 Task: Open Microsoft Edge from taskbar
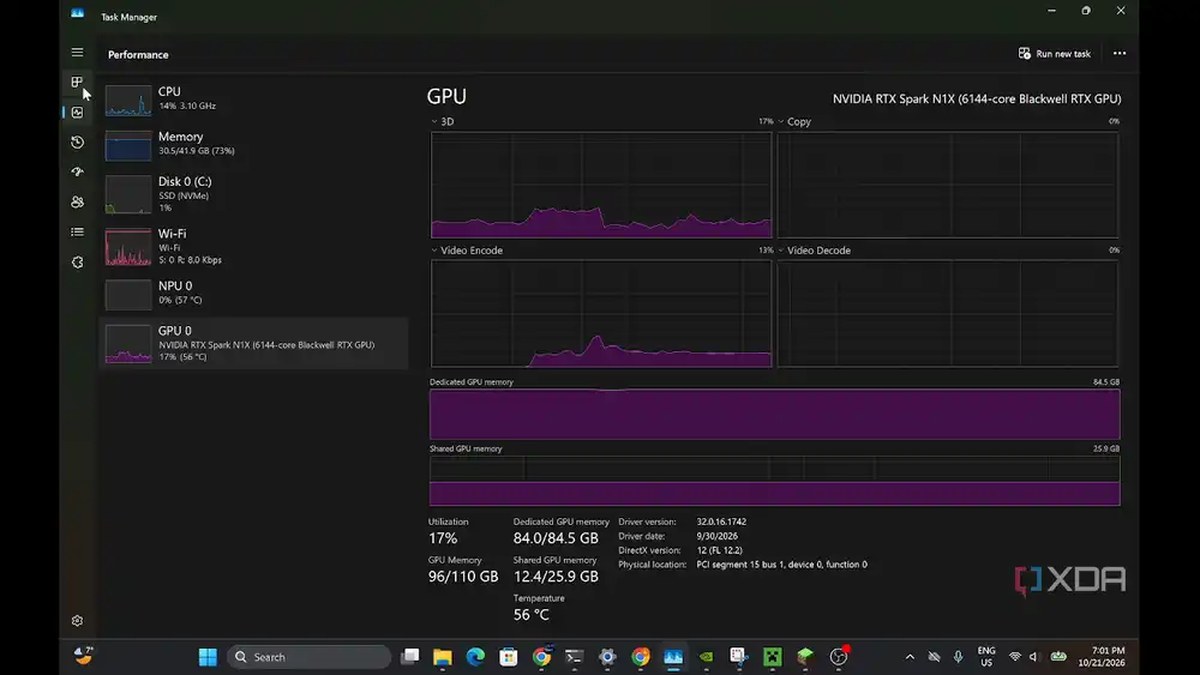tap(476, 657)
